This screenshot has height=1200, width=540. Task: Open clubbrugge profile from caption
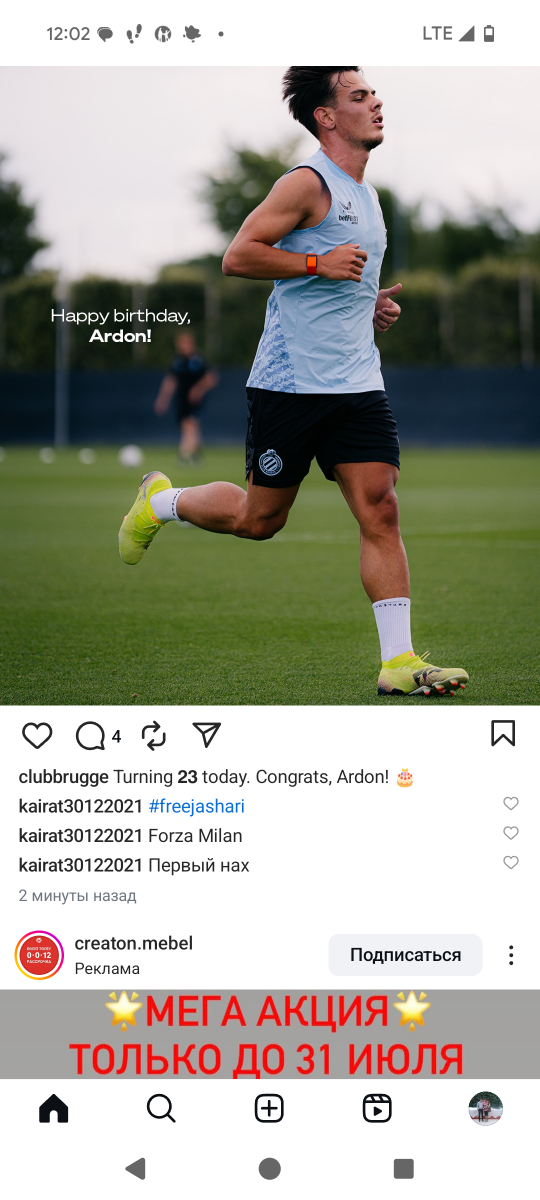click(x=63, y=777)
